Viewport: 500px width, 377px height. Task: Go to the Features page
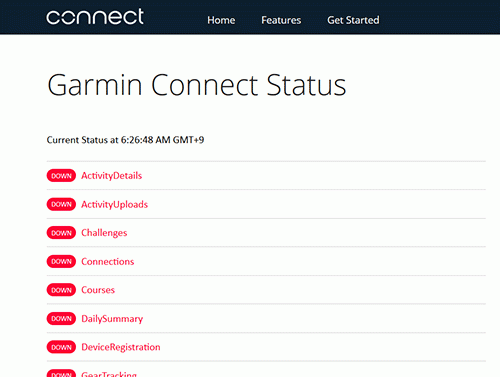pos(281,20)
